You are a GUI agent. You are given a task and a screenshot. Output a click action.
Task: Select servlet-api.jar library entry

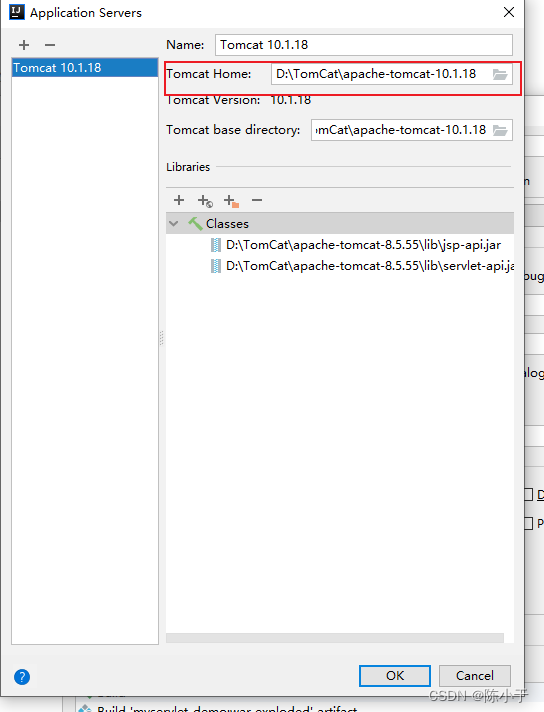(x=362, y=266)
